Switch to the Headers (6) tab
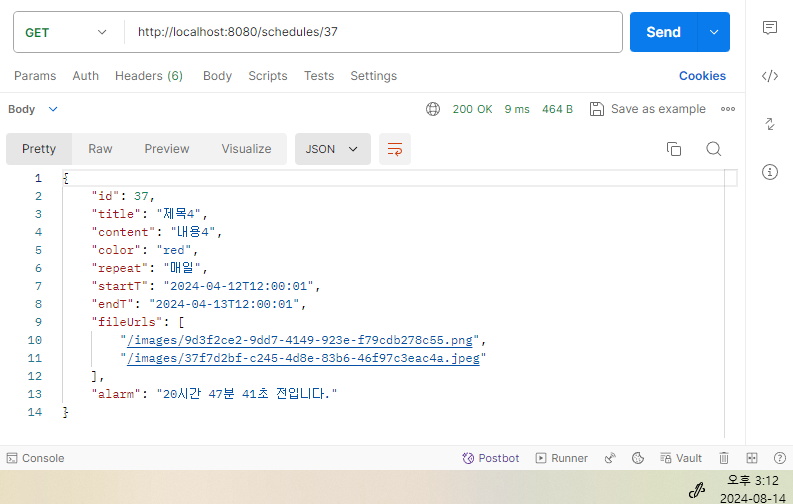 [149, 76]
